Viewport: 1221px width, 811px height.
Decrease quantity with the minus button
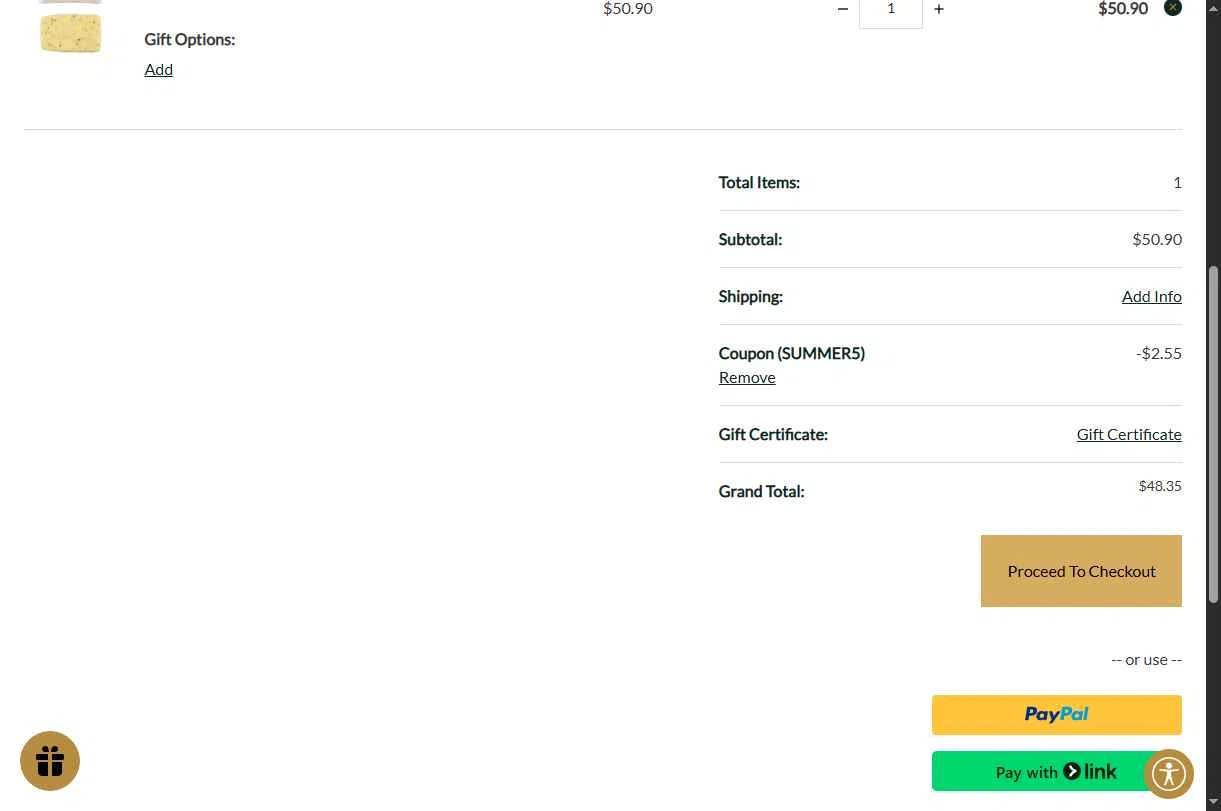coord(842,9)
